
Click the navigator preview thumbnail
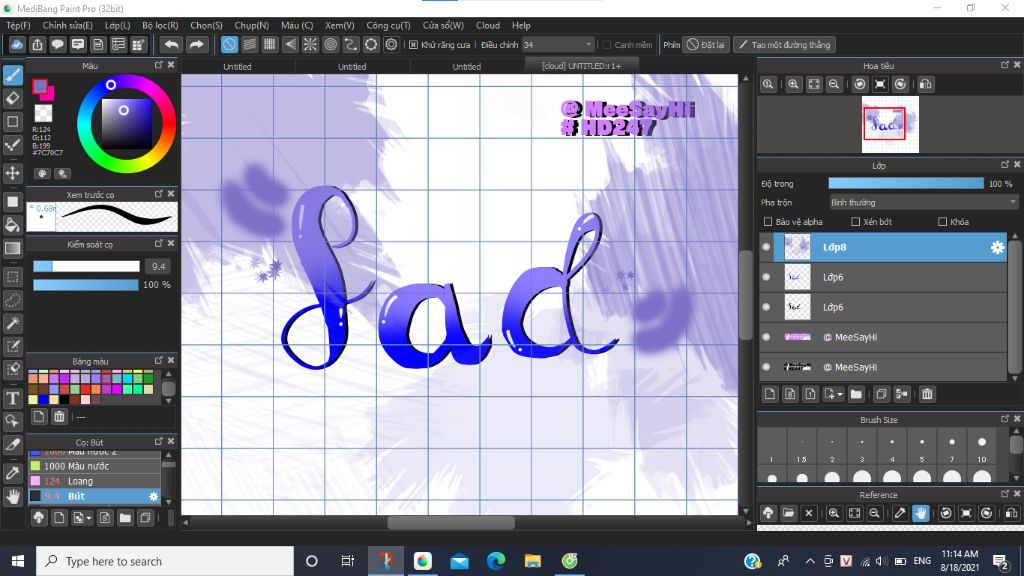point(890,125)
